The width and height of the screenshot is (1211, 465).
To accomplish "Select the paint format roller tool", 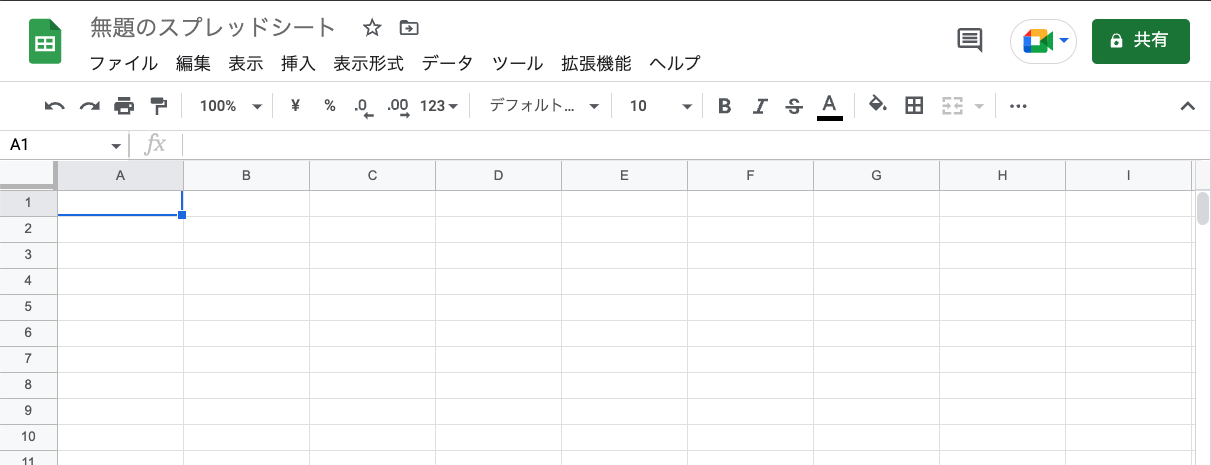I will point(158,106).
